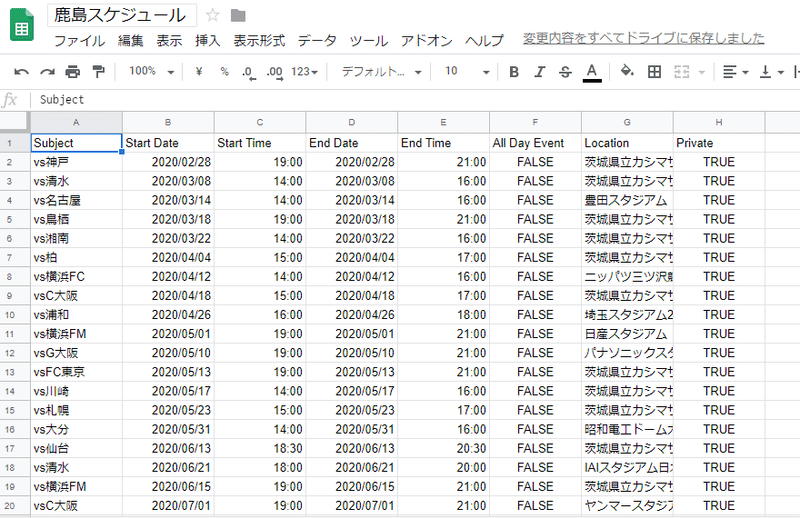Redo the last action
Image resolution: width=800 pixels, height=518 pixels.
tap(47, 72)
